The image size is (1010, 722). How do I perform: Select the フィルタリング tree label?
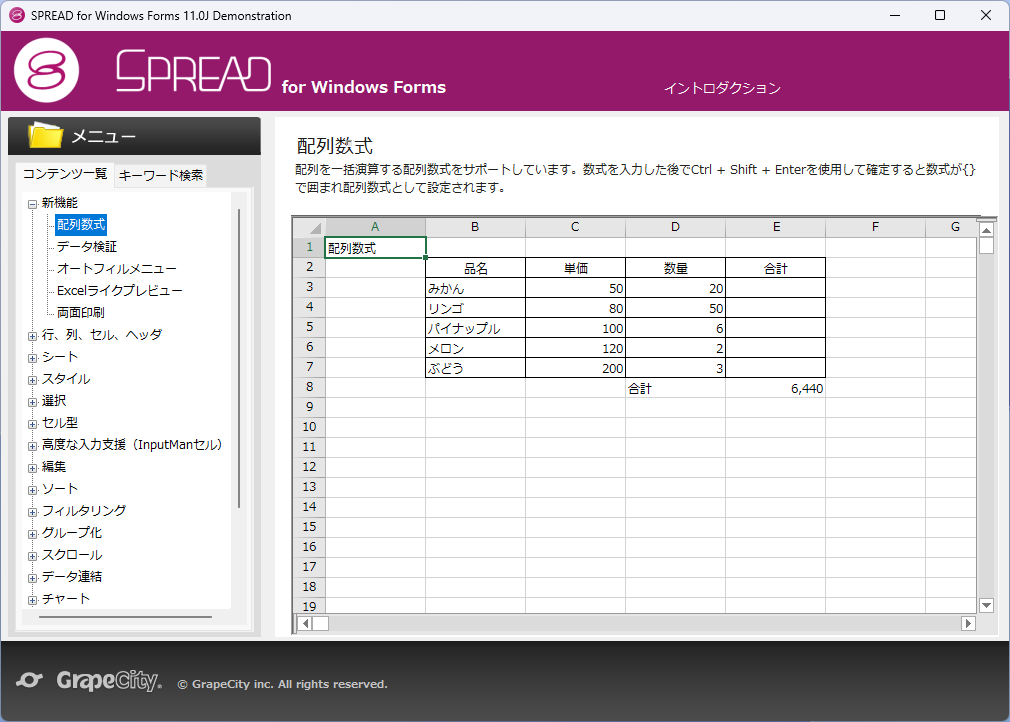click(x=84, y=511)
